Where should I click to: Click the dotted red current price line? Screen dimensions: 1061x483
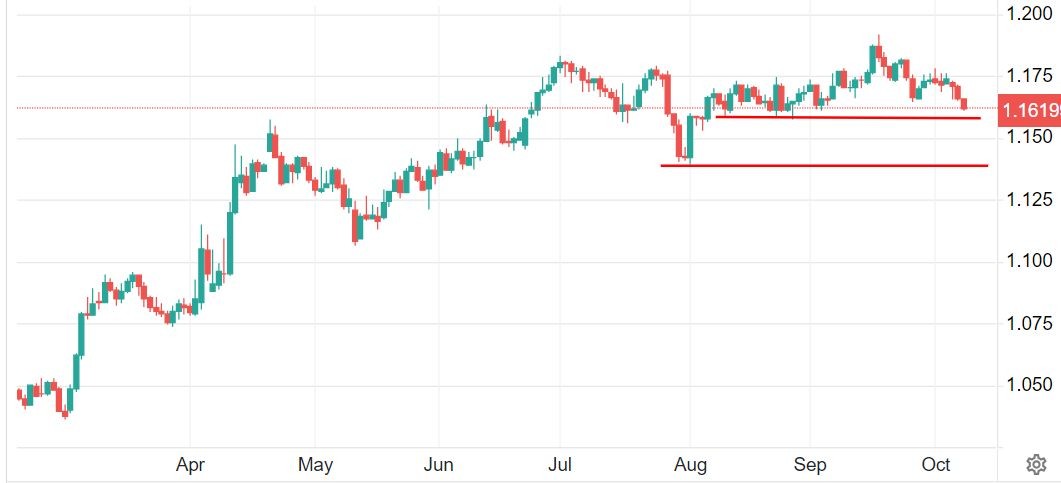click(300, 108)
